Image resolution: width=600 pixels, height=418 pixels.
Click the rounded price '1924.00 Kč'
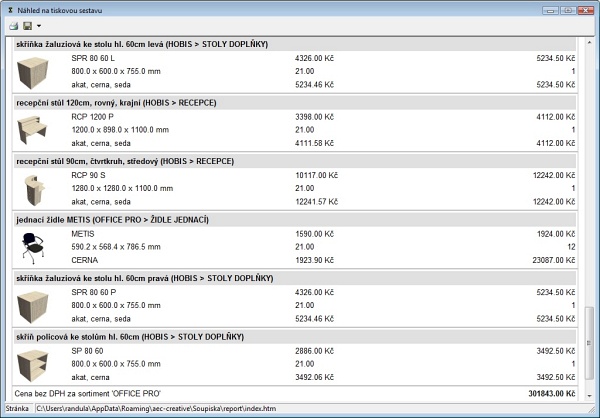(556, 234)
